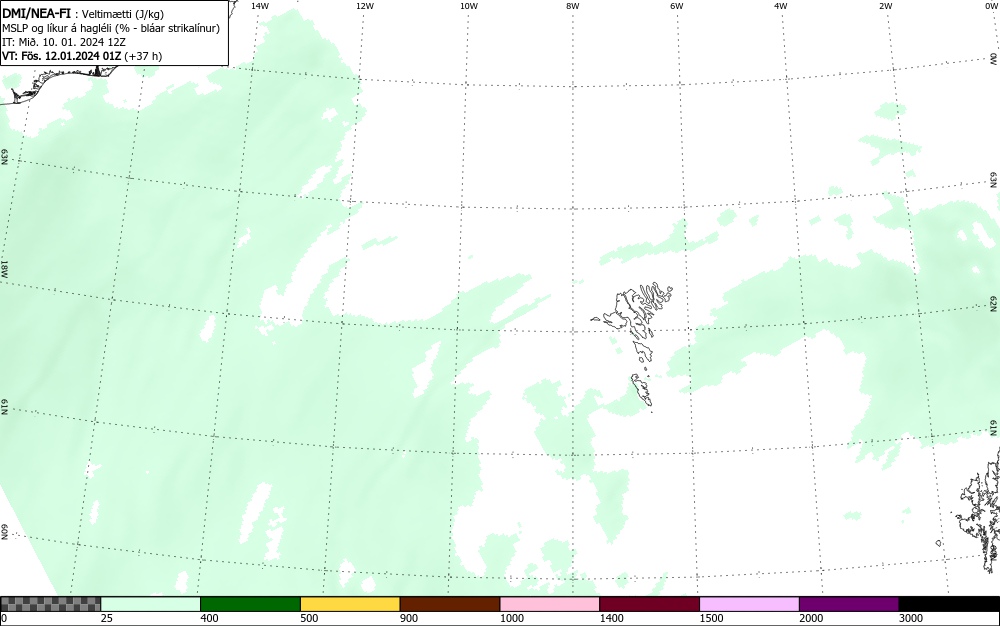Click the black above-3000 legend swatch
The image size is (1000, 626).
(x=949, y=604)
